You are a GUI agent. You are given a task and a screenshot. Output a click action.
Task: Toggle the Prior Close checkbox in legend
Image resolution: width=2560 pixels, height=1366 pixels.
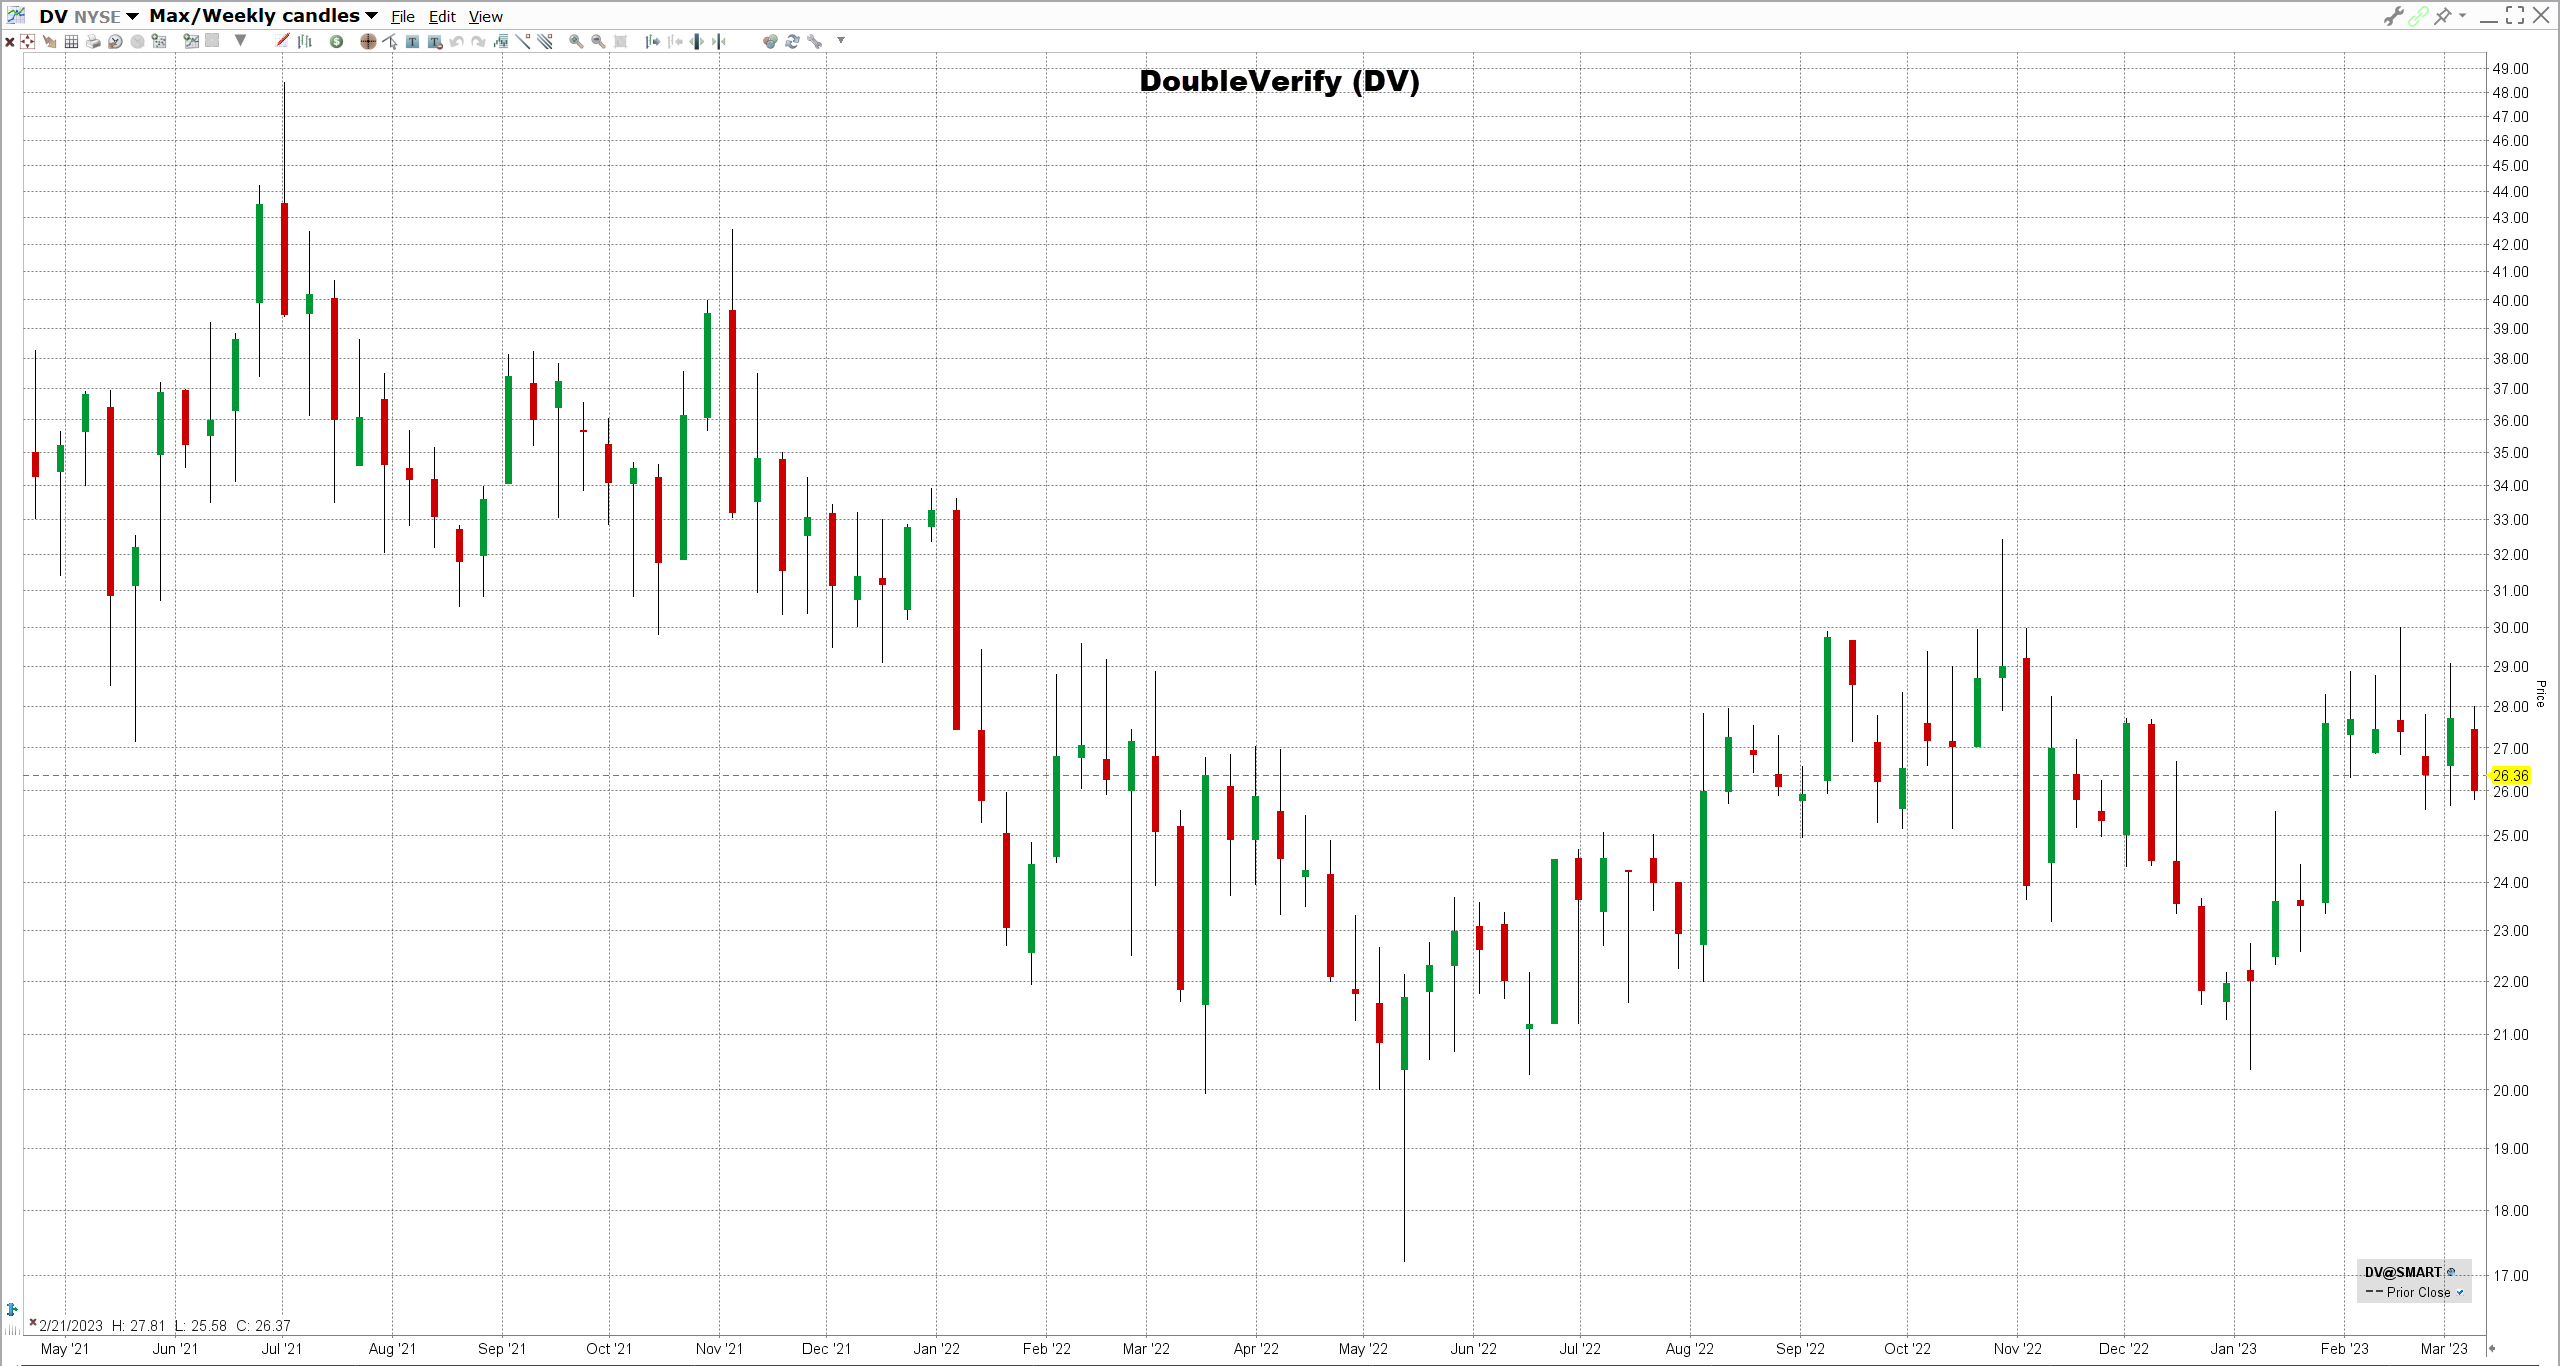click(2460, 1293)
